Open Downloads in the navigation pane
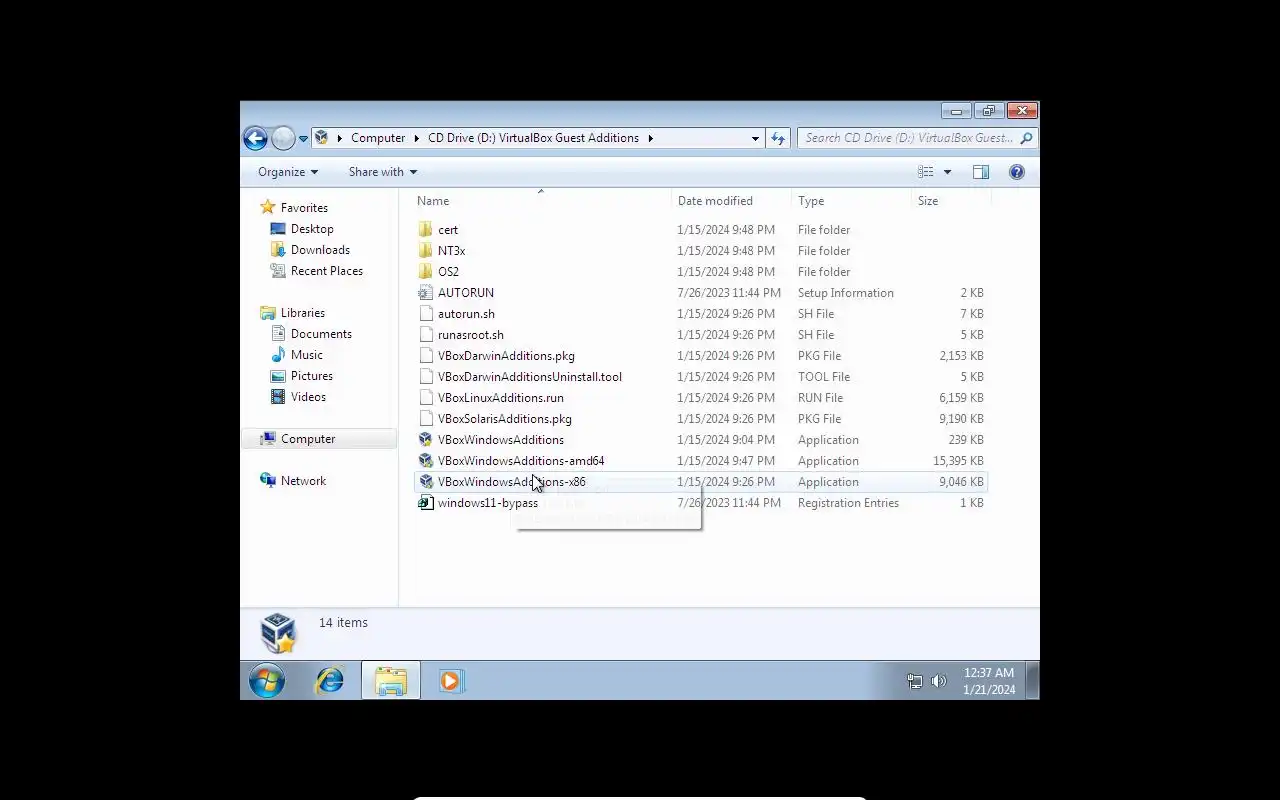Screen dimensions: 1280x800 click(x=320, y=250)
